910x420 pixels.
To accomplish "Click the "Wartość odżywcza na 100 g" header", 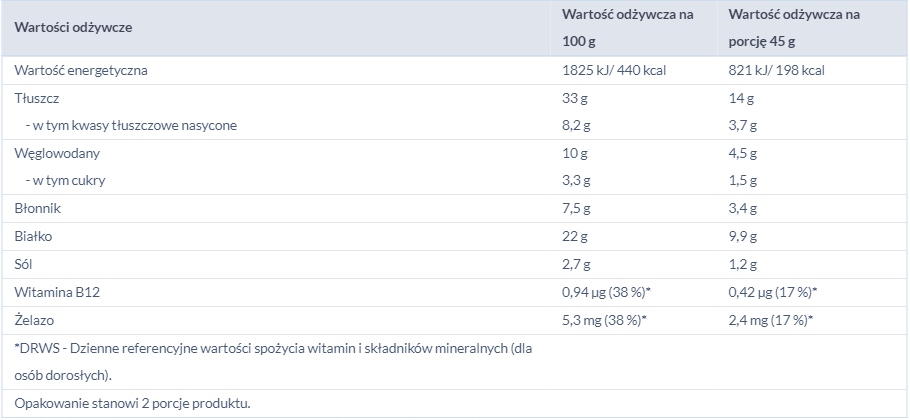I will 627,29.
